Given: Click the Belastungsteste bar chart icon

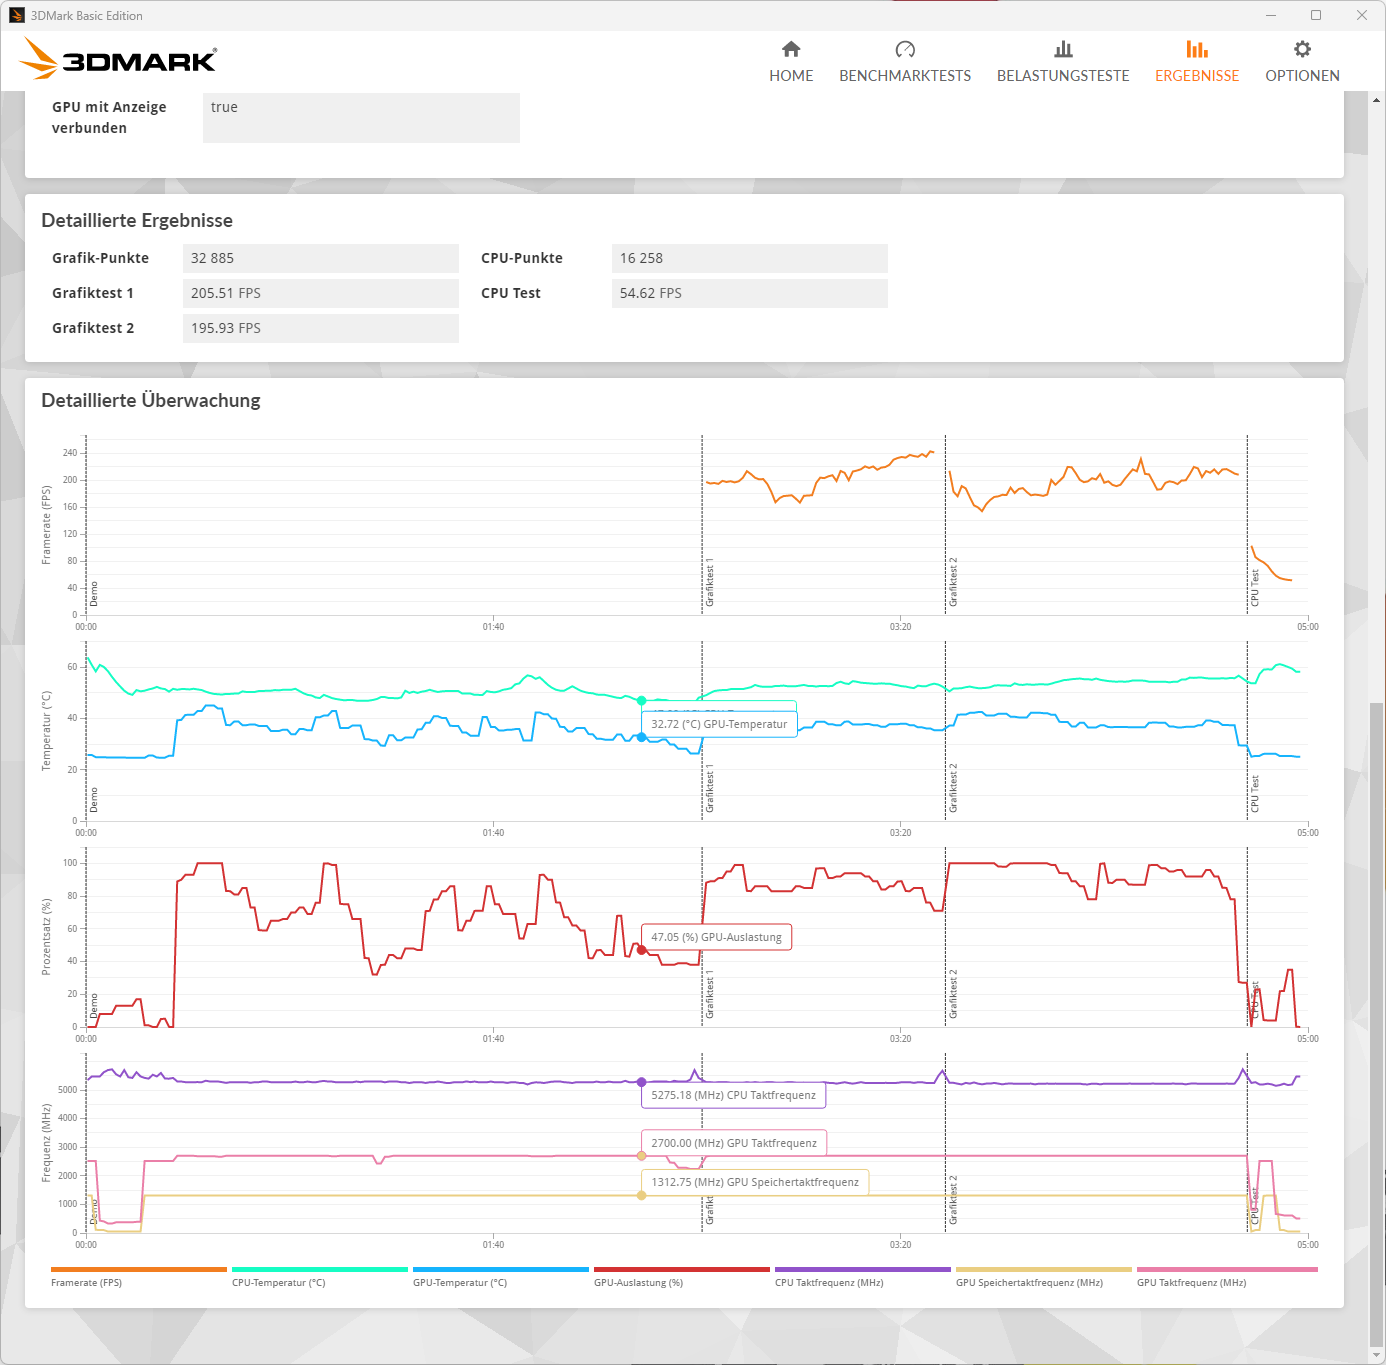Looking at the screenshot, I should (x=1063, y=49).
